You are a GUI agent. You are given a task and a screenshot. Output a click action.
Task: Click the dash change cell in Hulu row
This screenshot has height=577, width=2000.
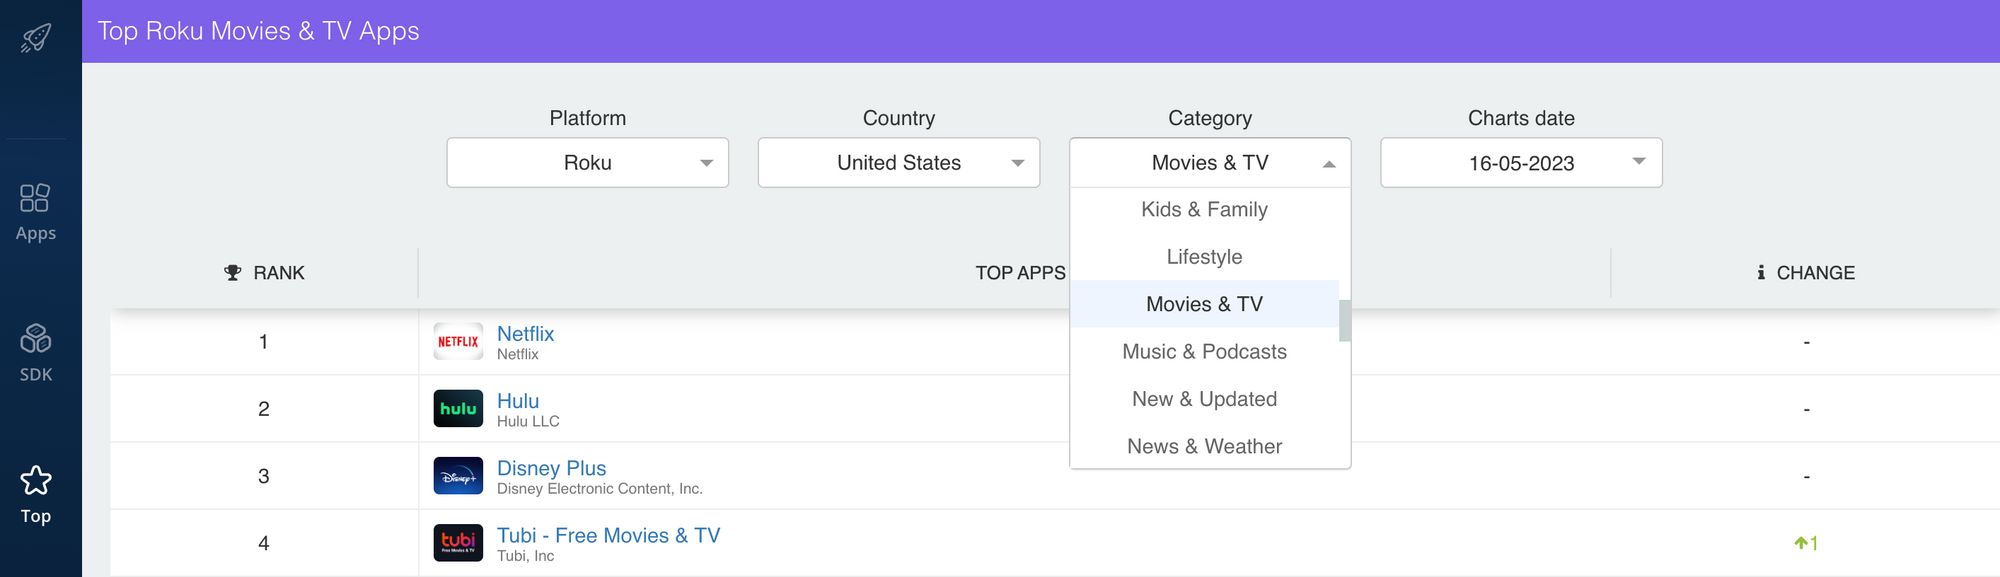pos(1806,409)
